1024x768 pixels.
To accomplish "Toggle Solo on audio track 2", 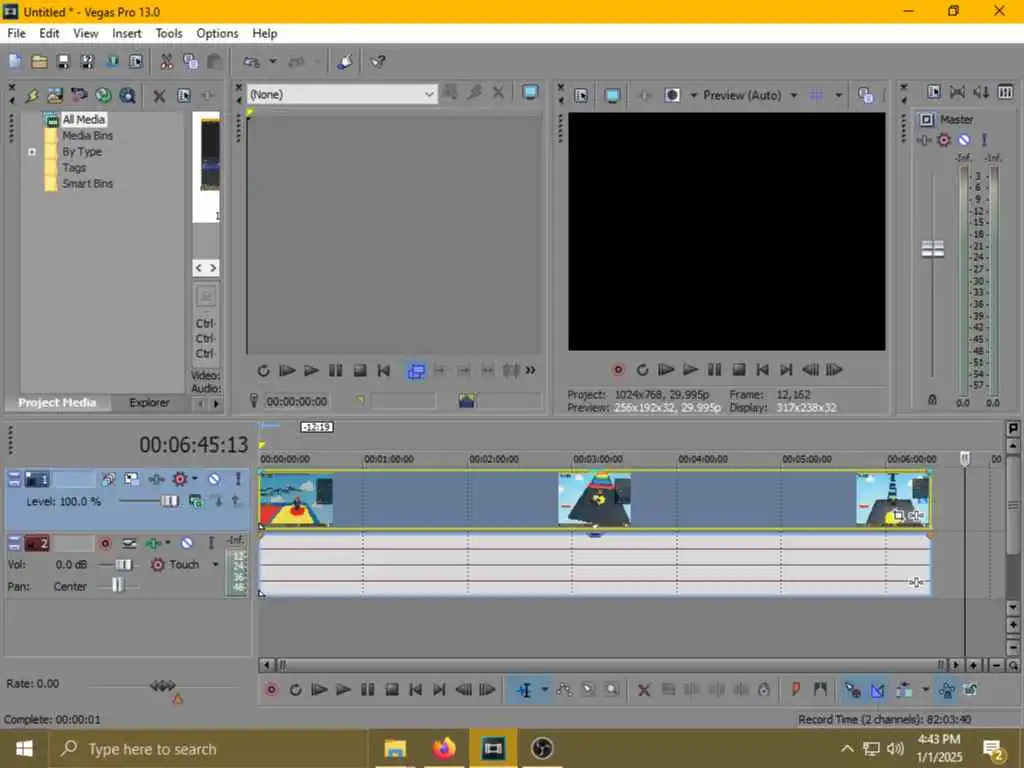I will [x=211, y=543].
